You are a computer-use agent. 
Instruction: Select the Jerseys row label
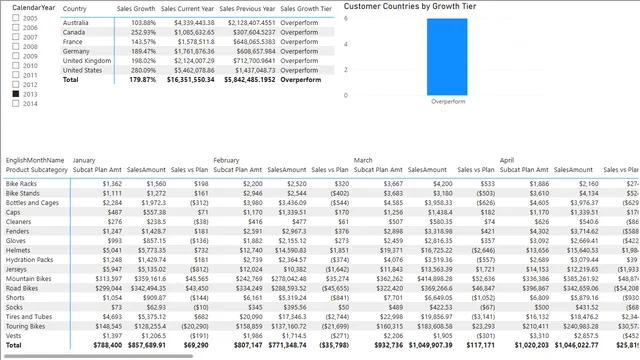tap(16, 269)
